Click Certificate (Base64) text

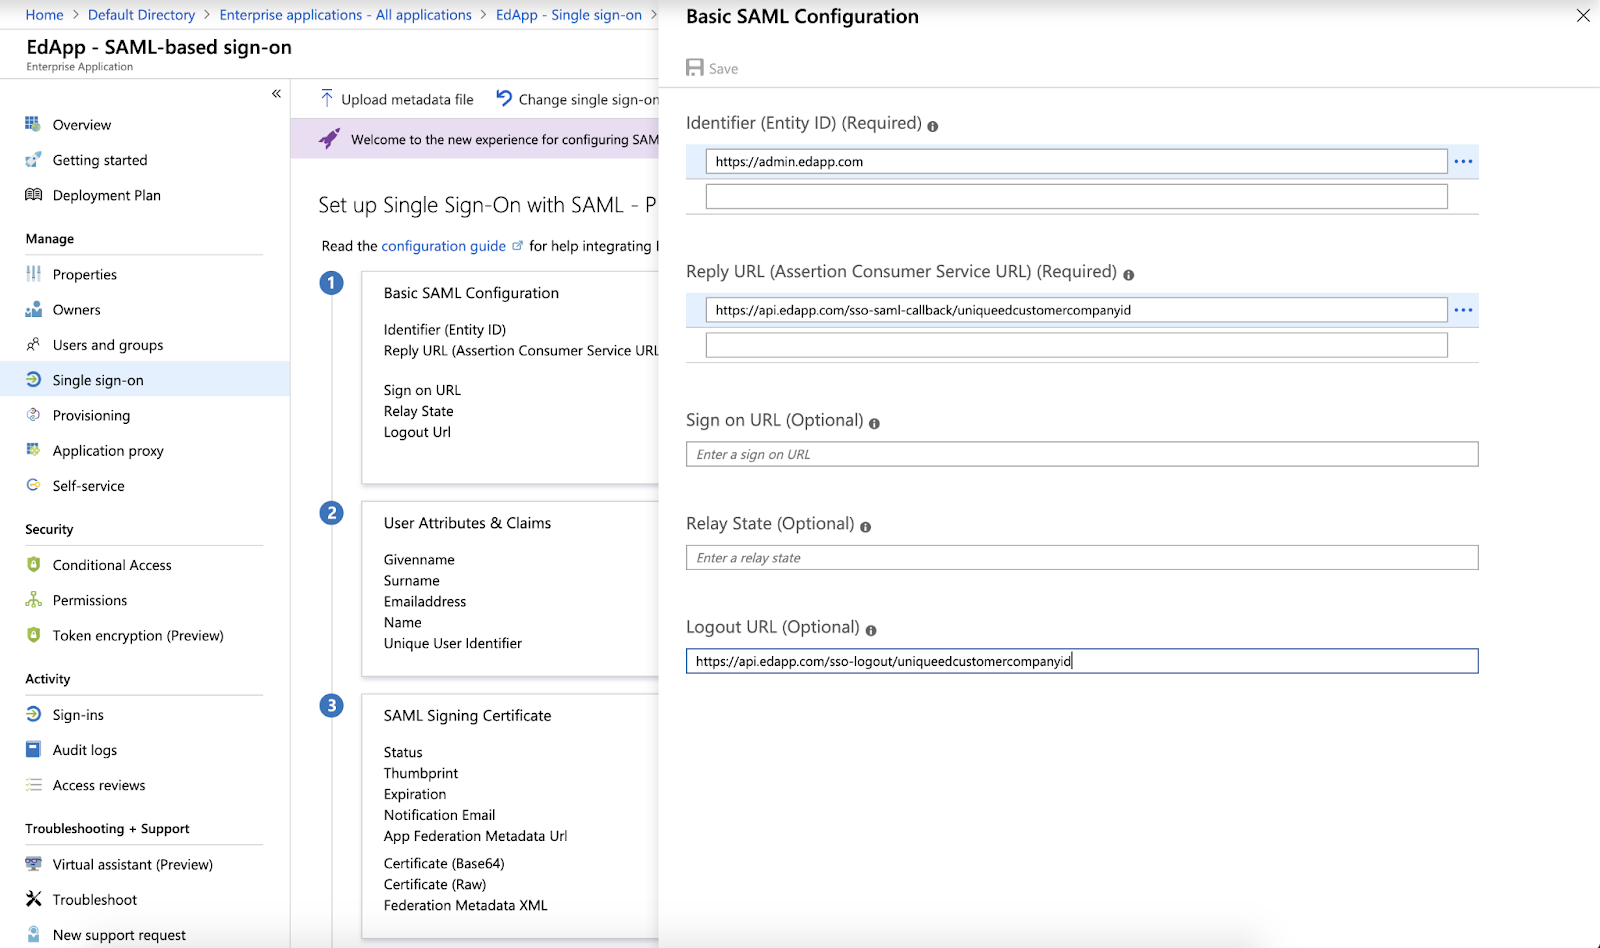coord(444,863)
